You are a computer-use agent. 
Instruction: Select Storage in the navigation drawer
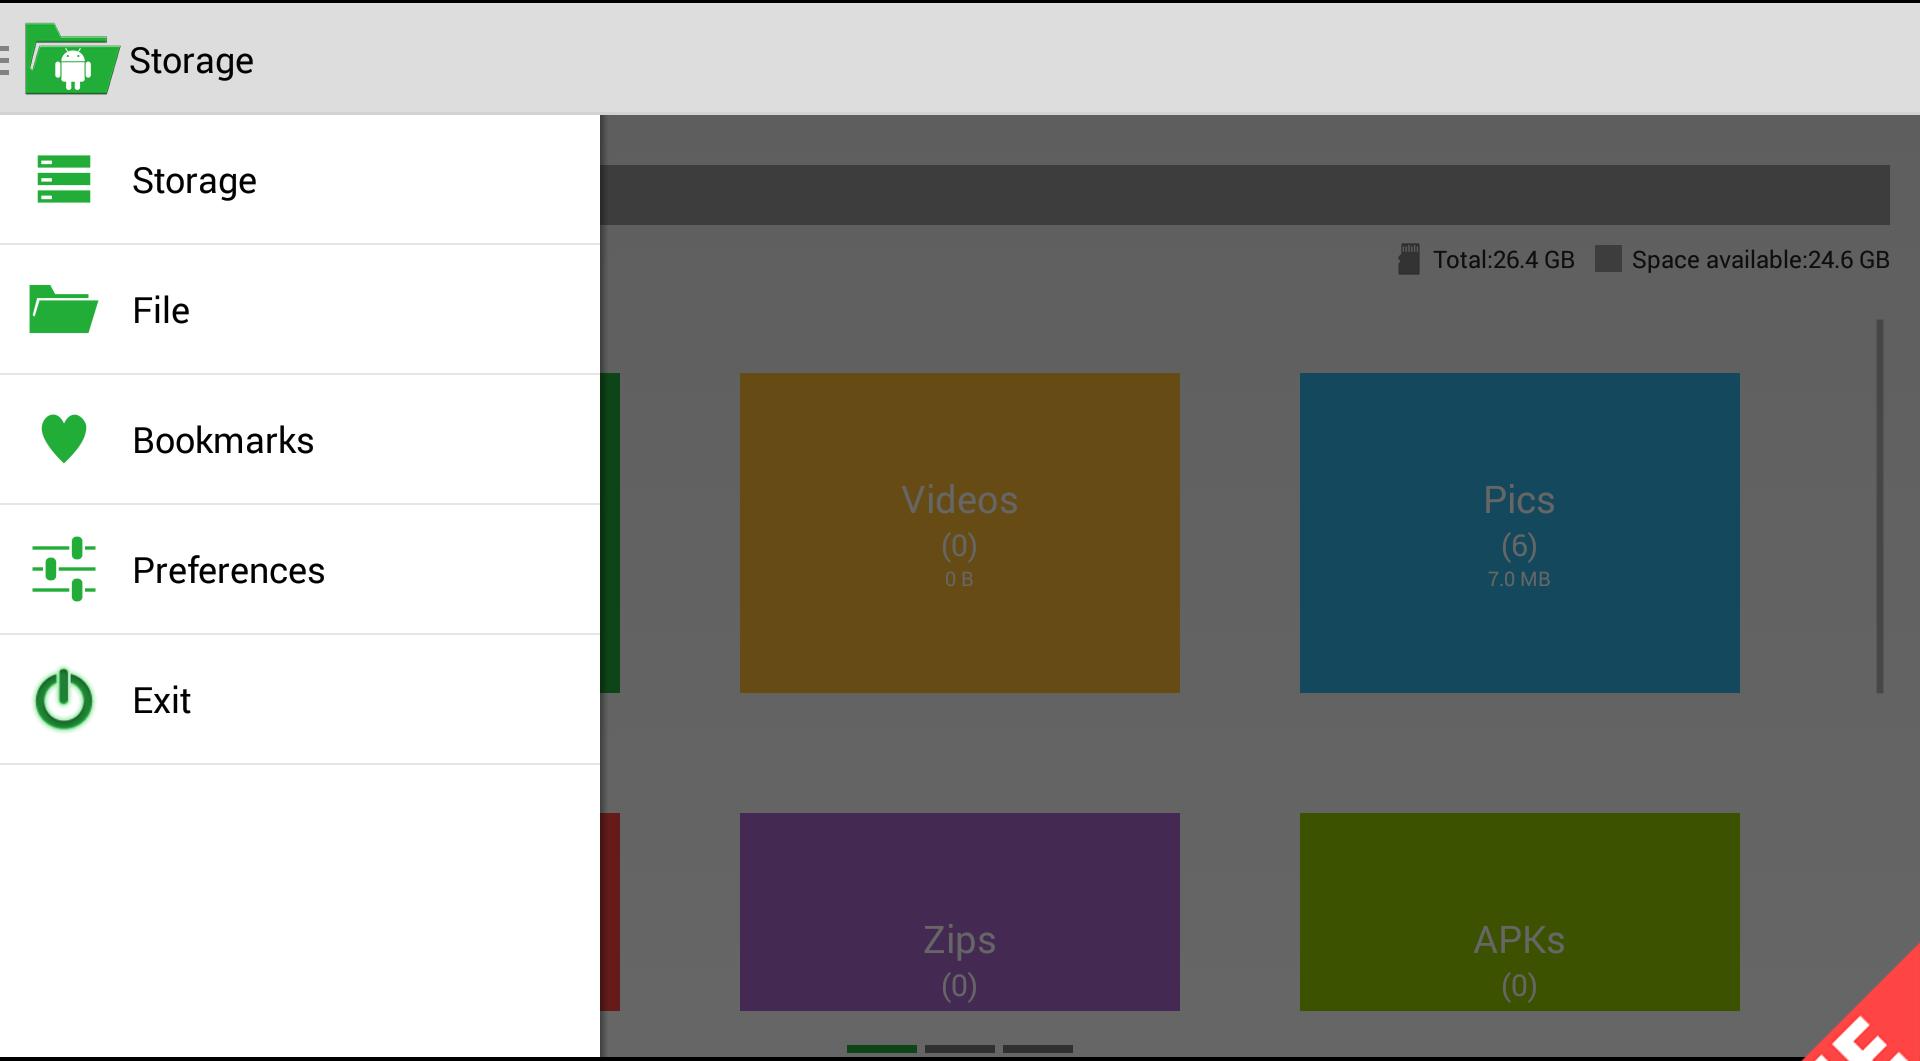195,180
